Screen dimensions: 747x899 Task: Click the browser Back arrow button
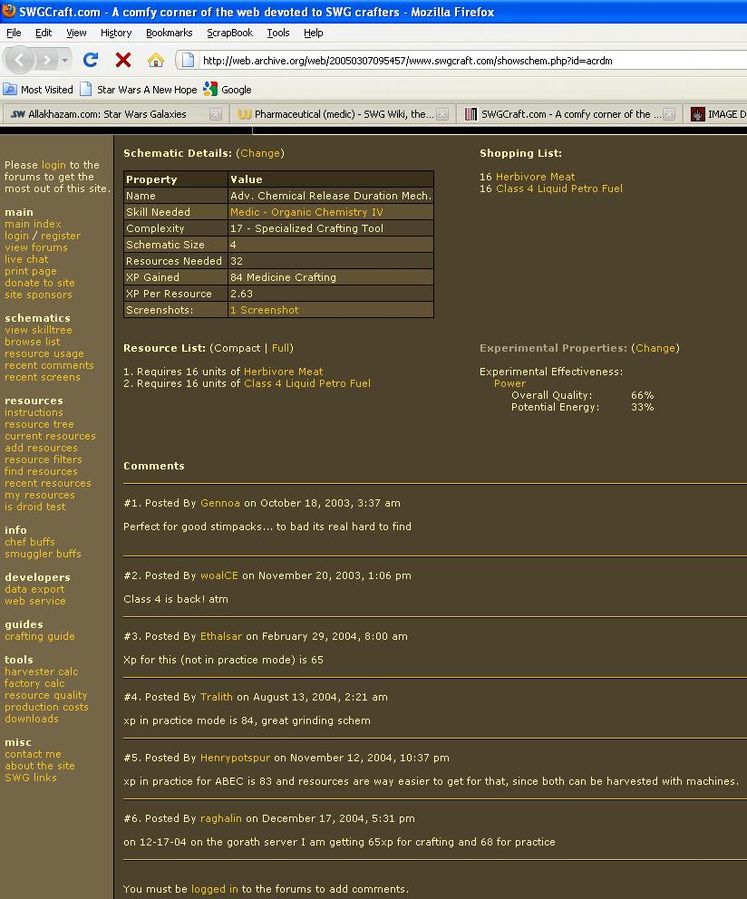point(21,60)
